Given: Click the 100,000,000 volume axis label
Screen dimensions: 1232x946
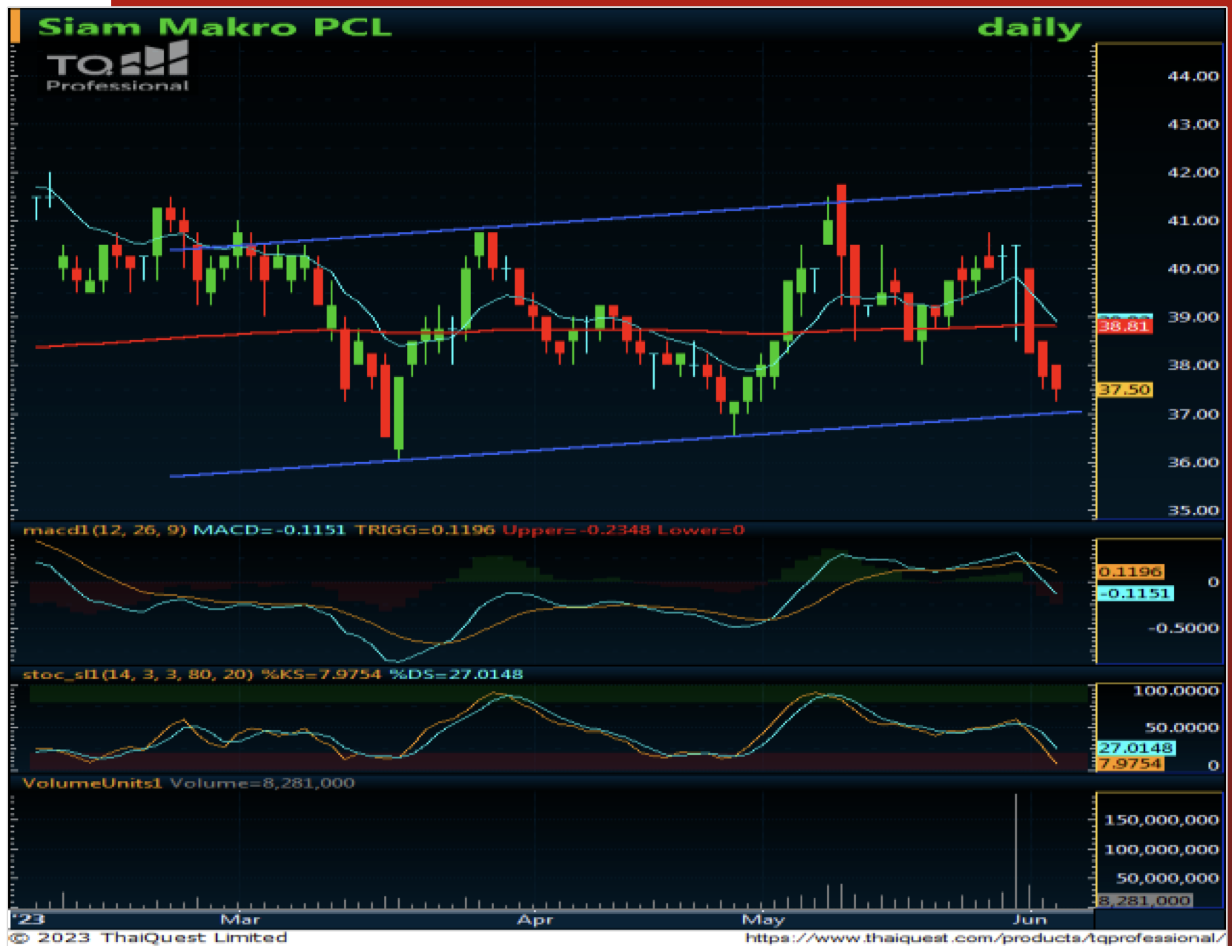Looking at the screenshot, I should click(1162, 850).
